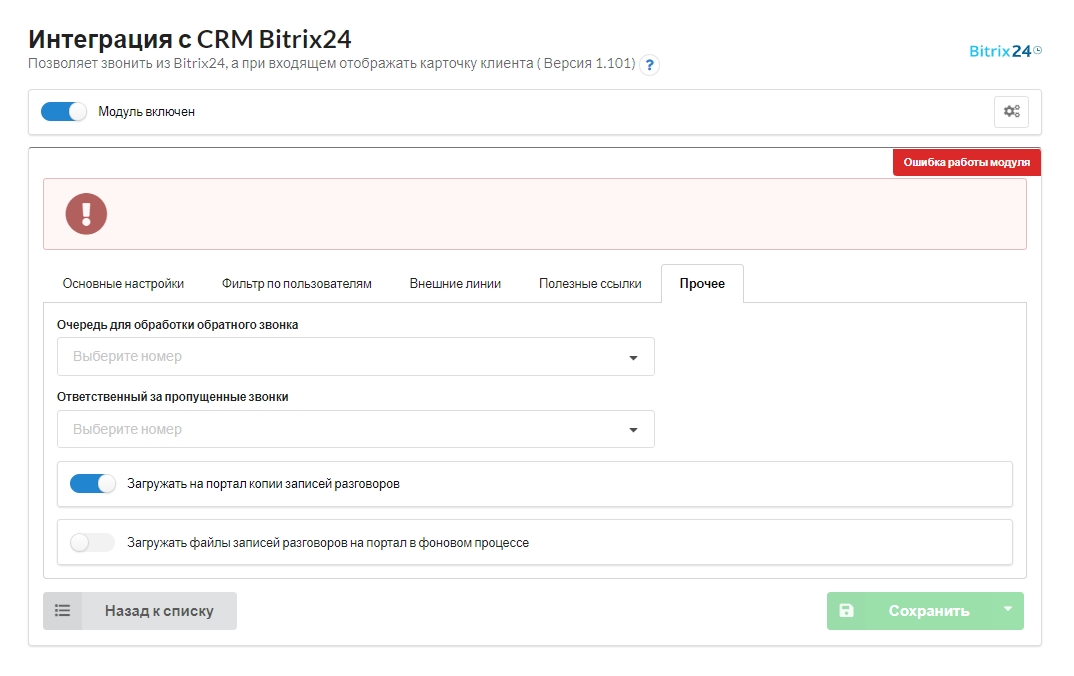This screenshot has height=676, width=1074.
Task: Open module settings gears icon
Action: point(1011,112)
